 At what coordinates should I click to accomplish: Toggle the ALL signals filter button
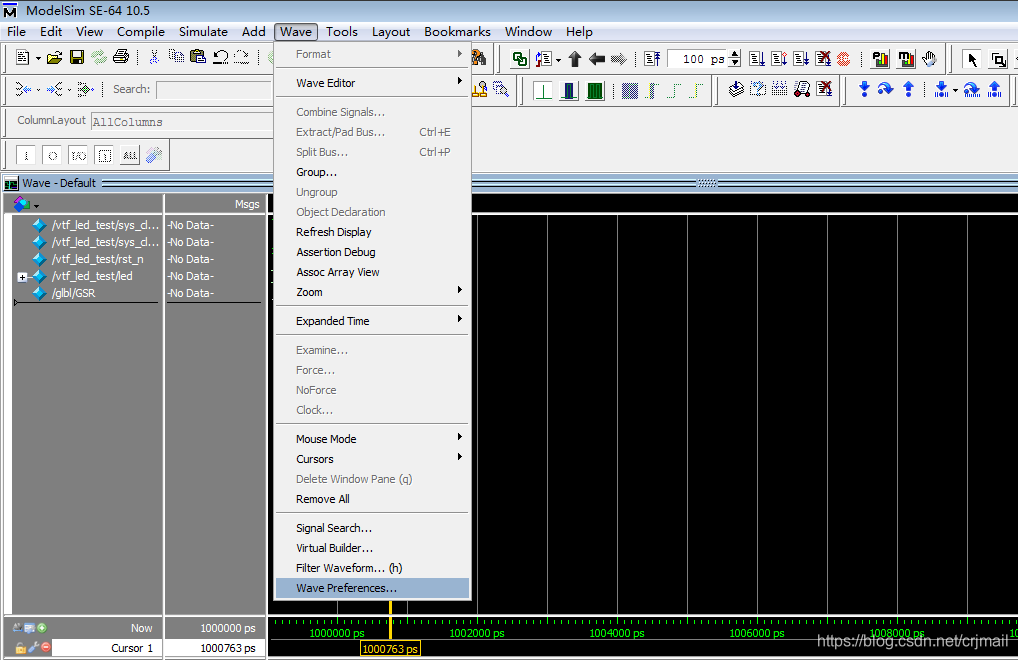(x=130, y=155)
